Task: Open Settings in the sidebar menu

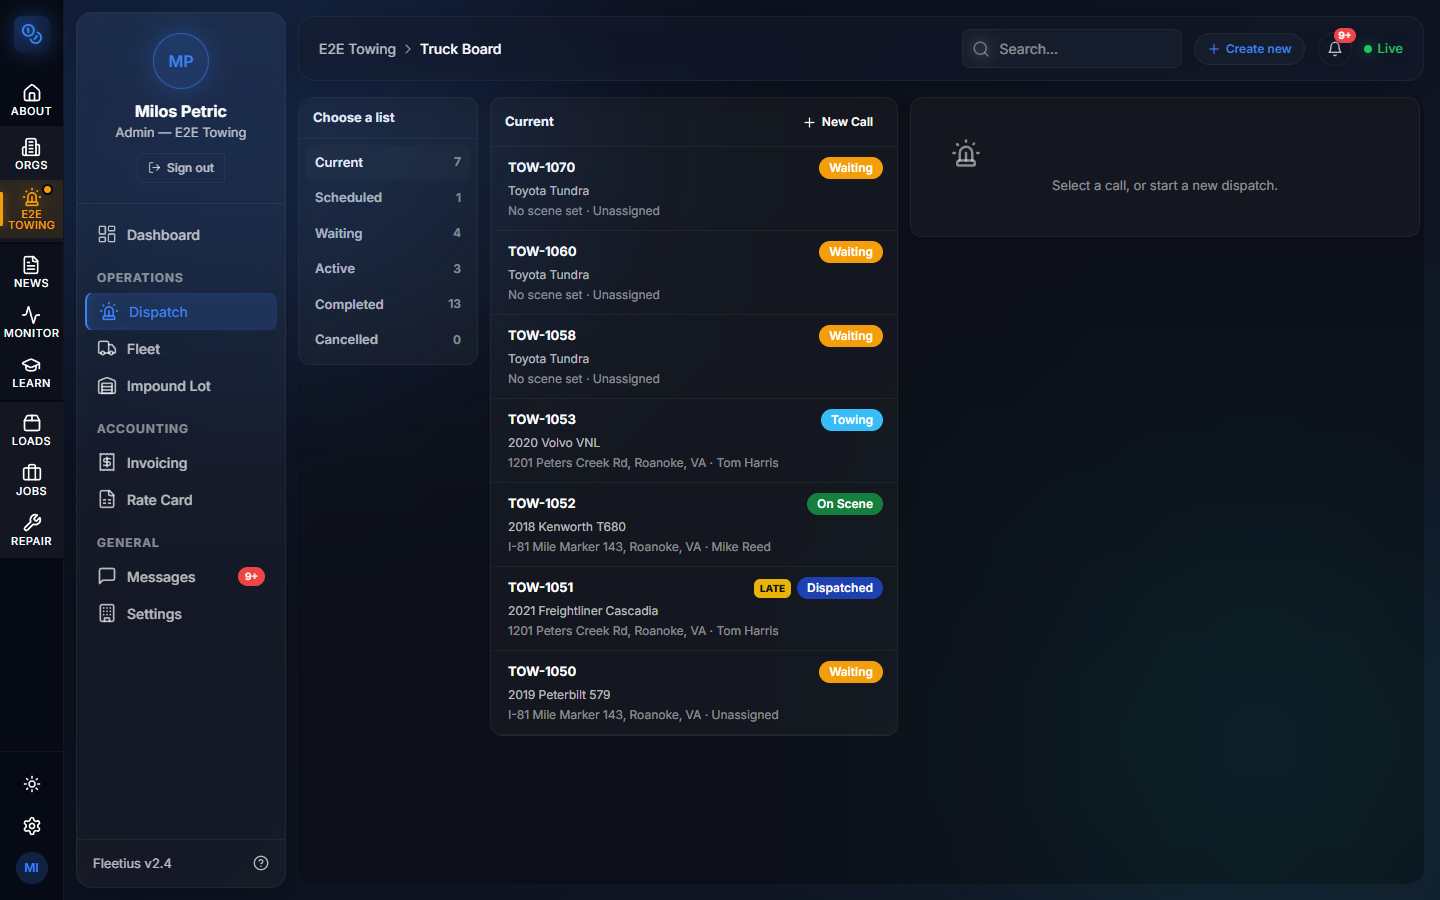Action: coord(181,614)
